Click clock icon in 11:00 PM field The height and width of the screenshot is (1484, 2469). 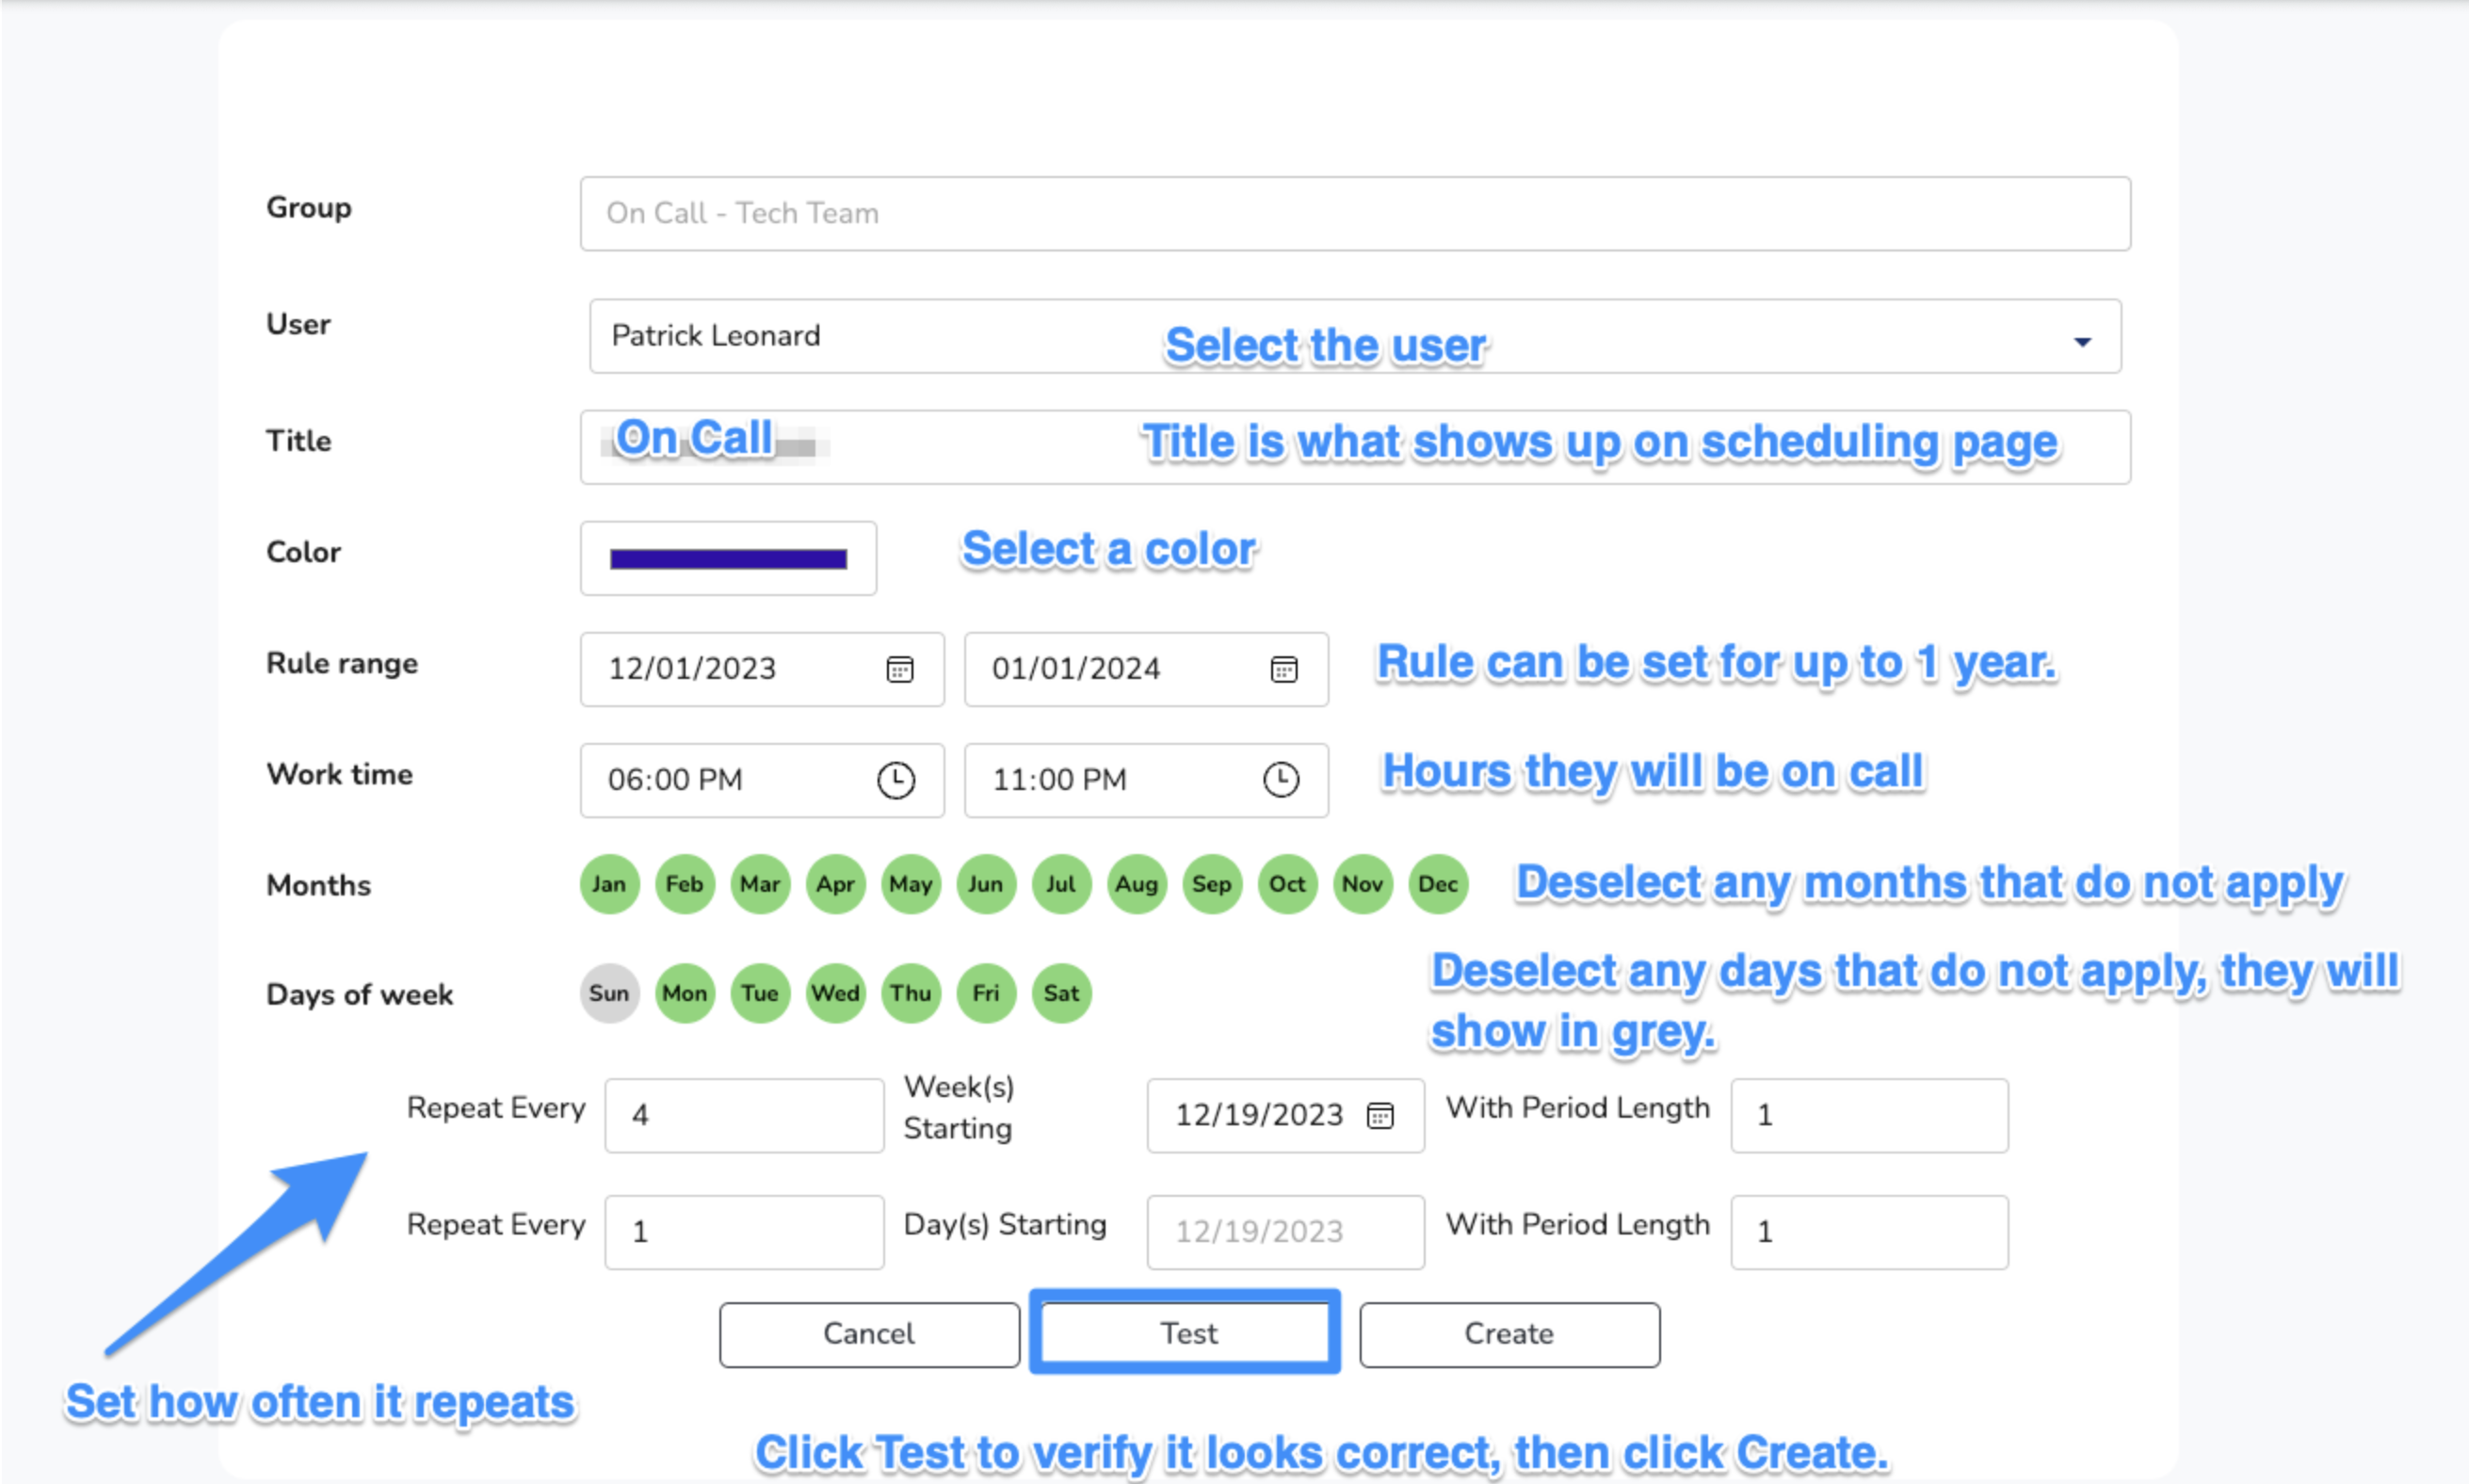pos(1280,780)
